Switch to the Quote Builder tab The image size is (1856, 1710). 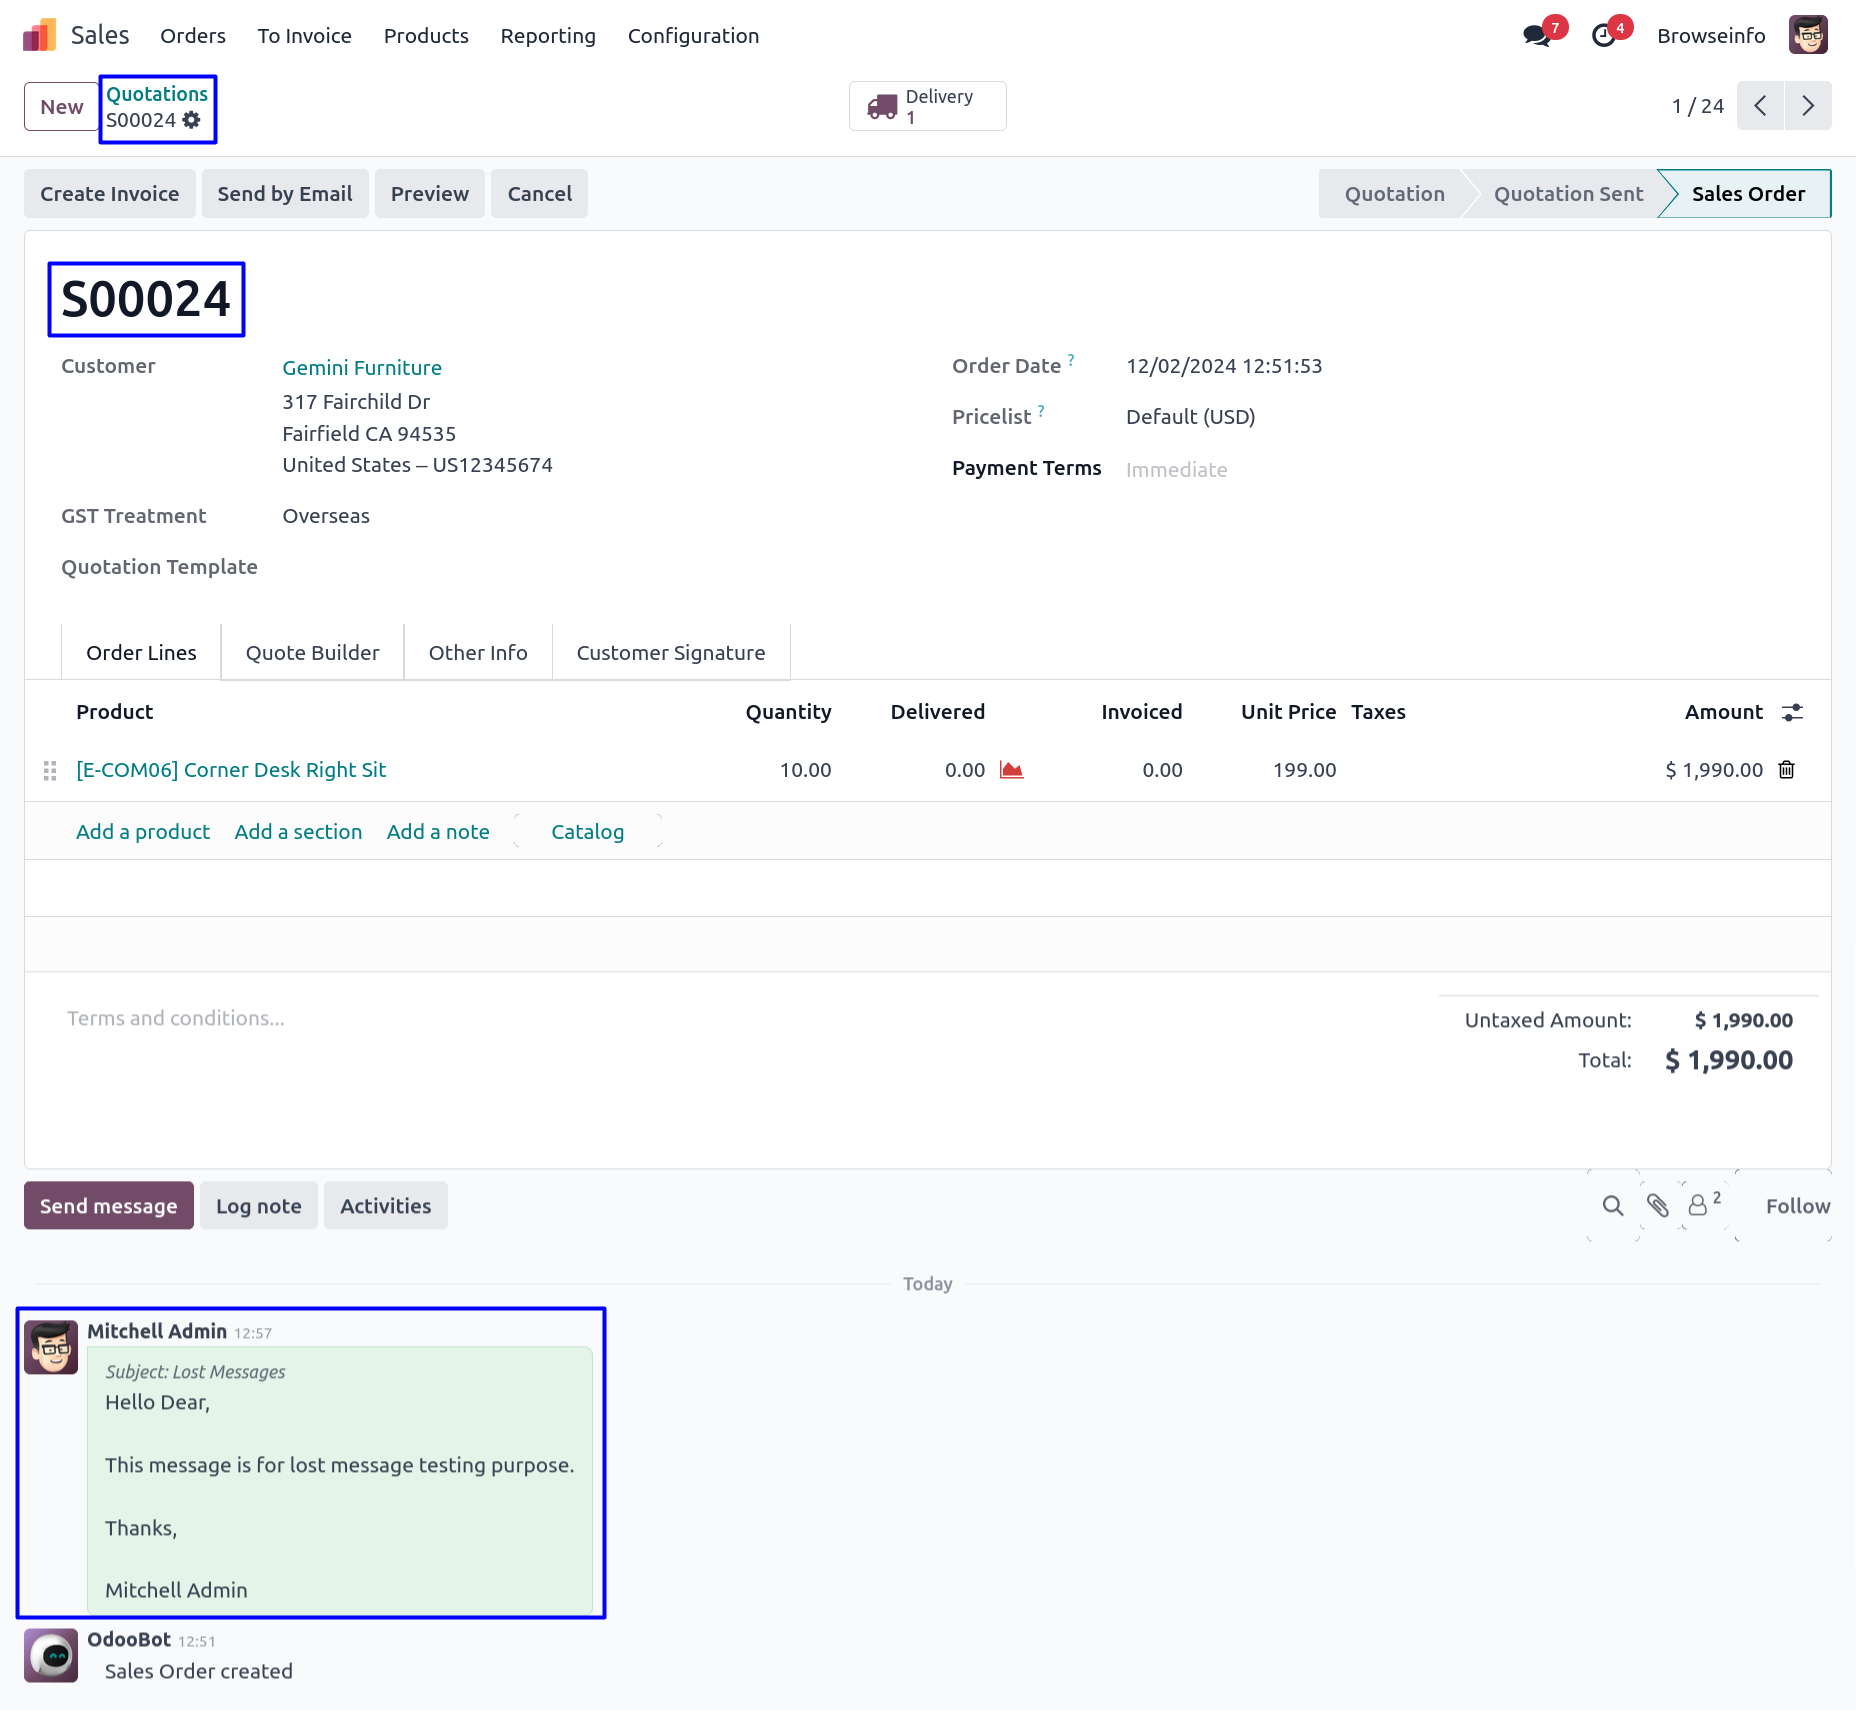click(x=312, y=653)
